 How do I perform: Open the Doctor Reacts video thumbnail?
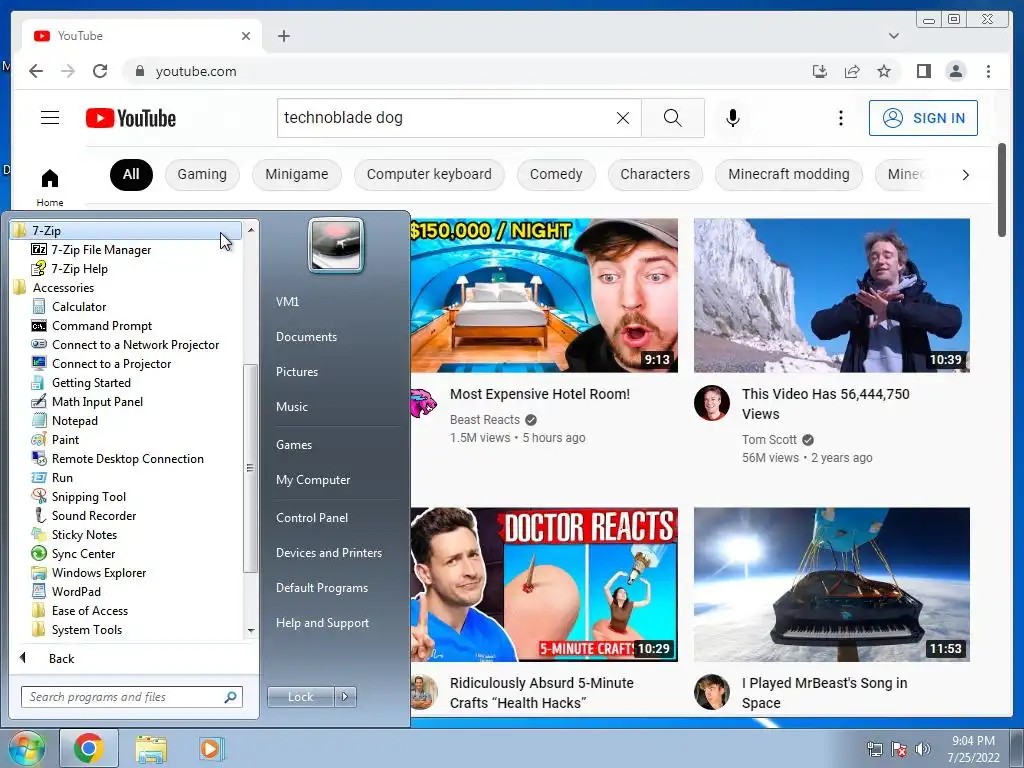[x=544, y=584]
